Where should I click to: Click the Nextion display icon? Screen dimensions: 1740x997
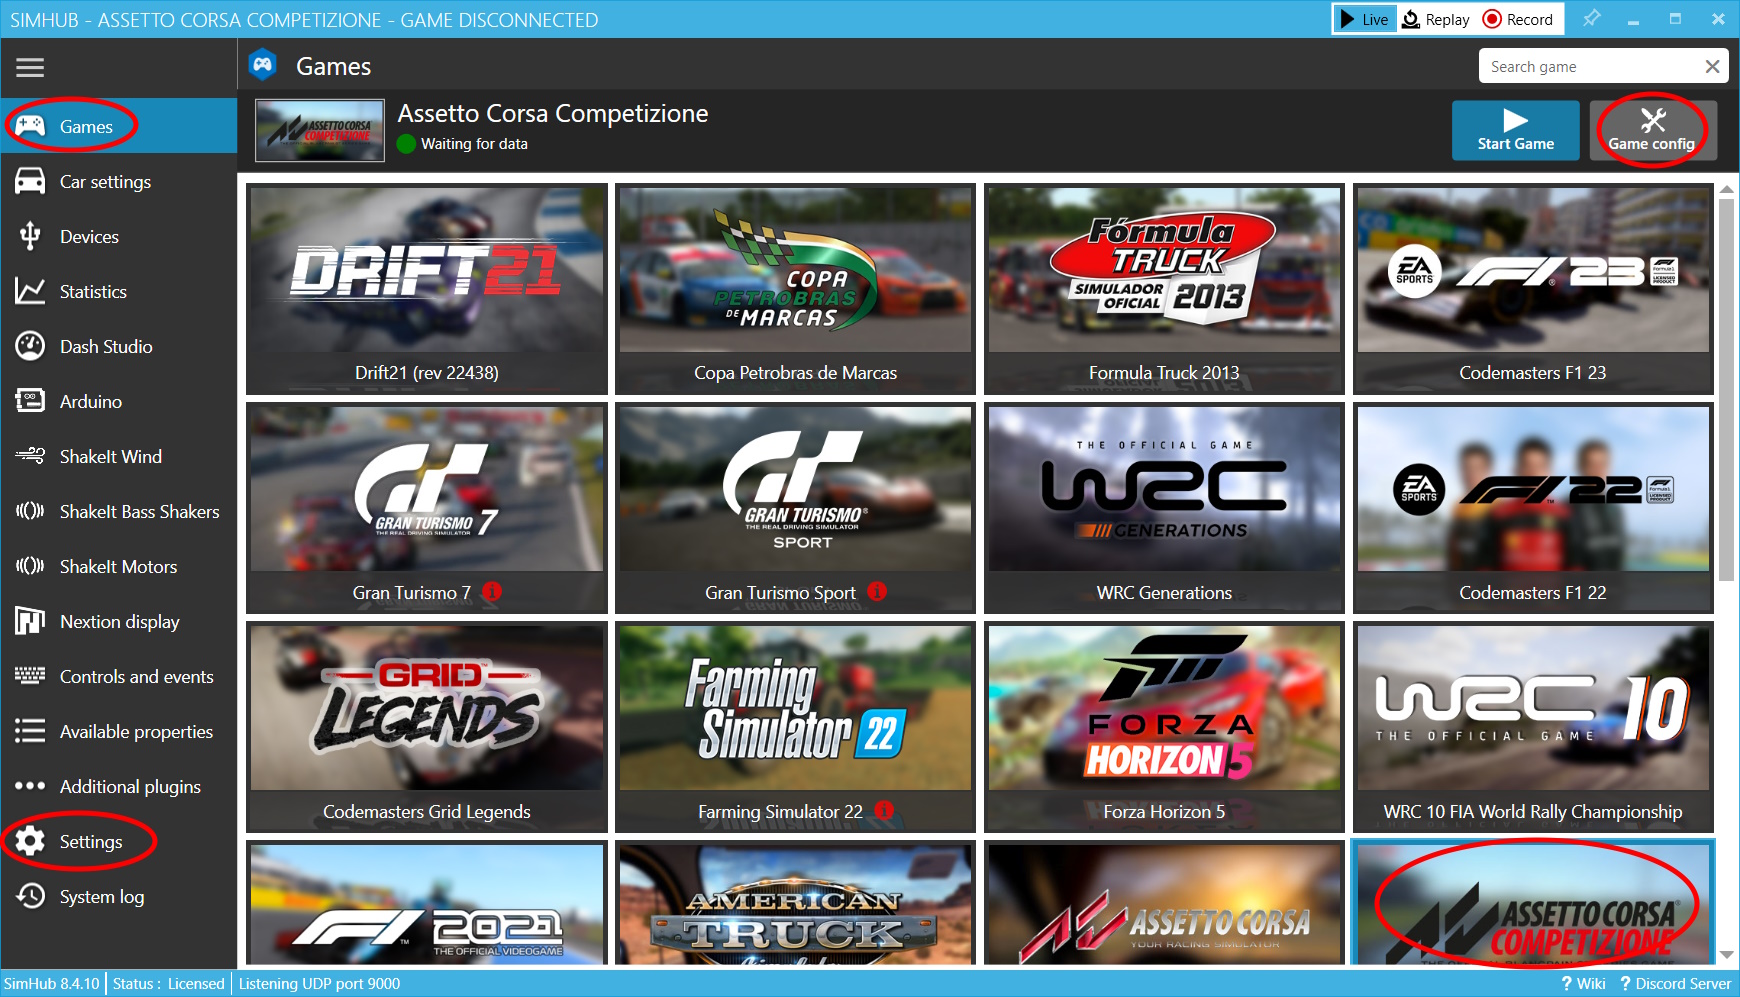(x=30, y=621)
